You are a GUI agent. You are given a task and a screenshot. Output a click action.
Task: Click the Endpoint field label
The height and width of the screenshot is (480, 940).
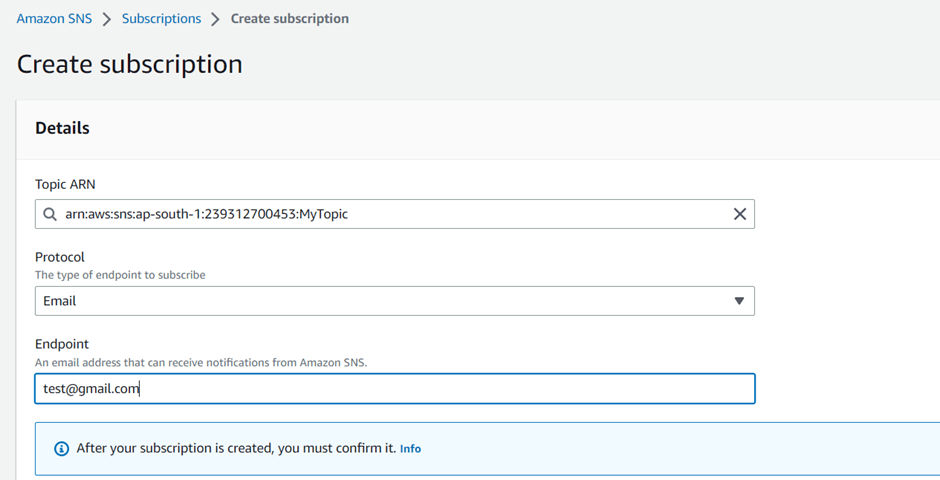(63, 344)
